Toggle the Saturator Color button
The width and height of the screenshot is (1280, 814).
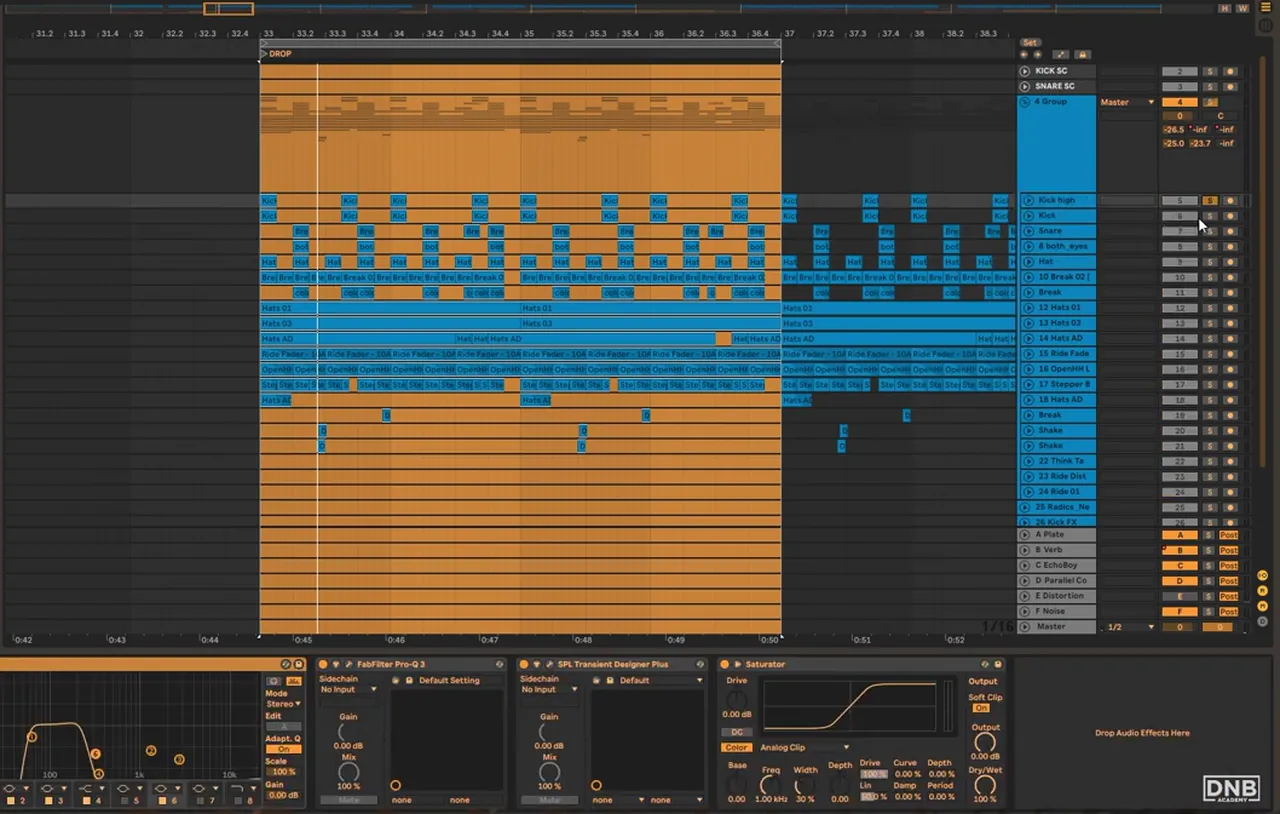click(736, 747)
